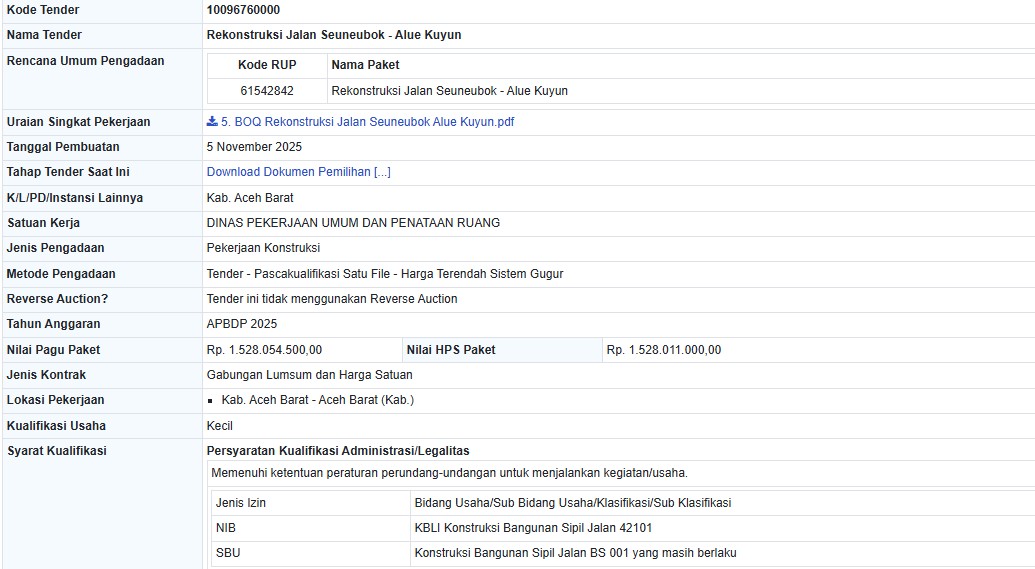Click package name in the Nama Paket cell
This screenshot has height=569, width=1035.
449,91
